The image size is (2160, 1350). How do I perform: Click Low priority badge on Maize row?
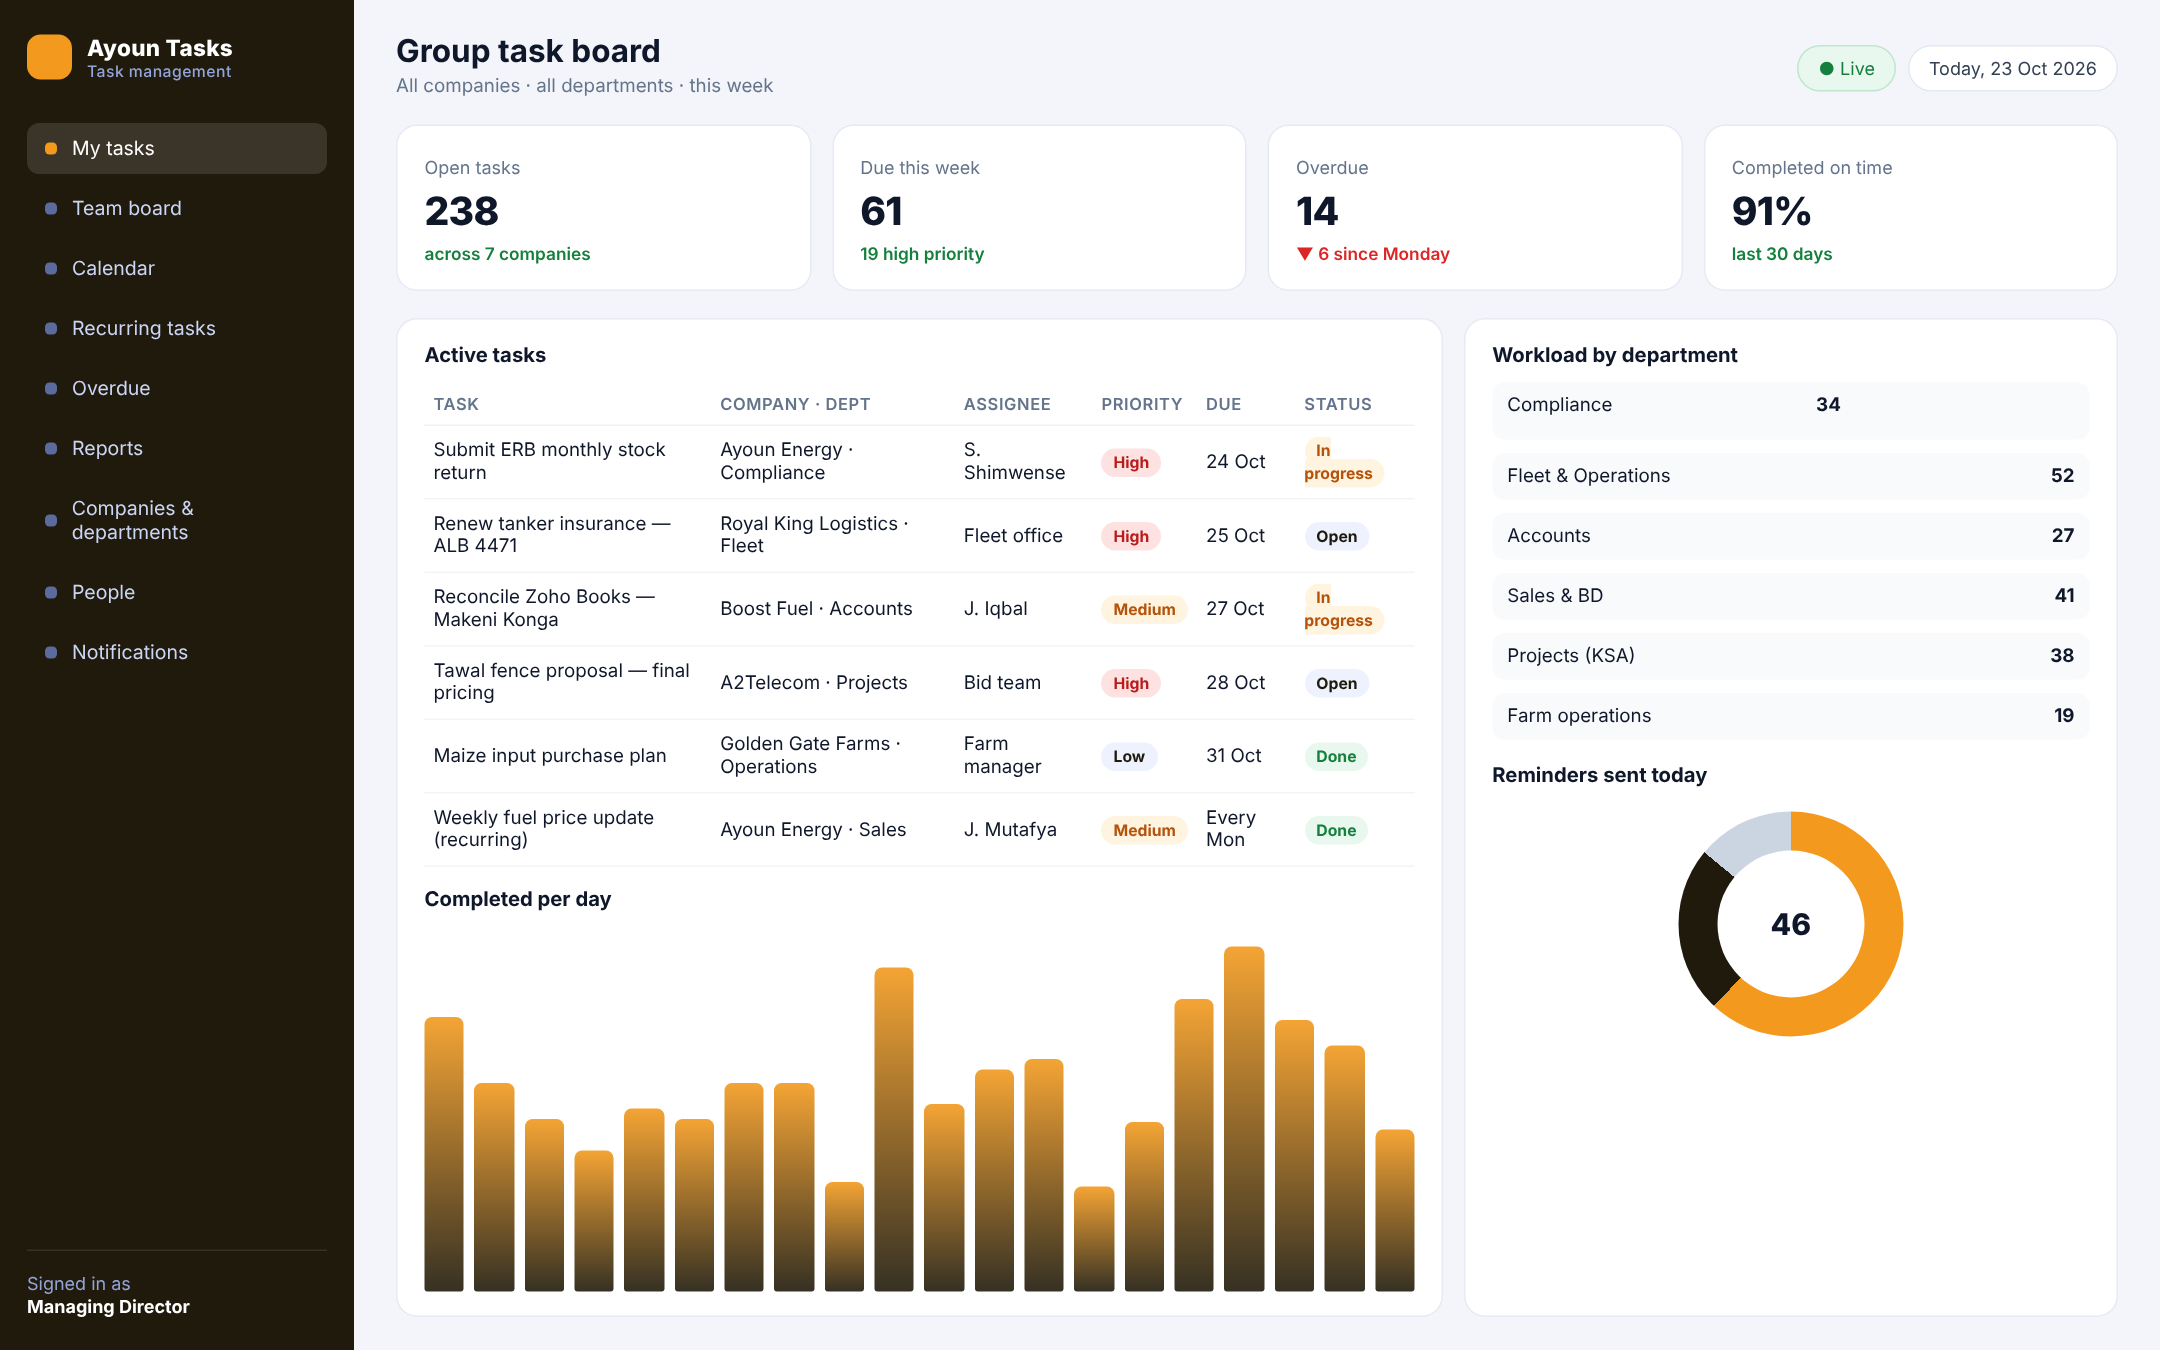click(1129, 757)
